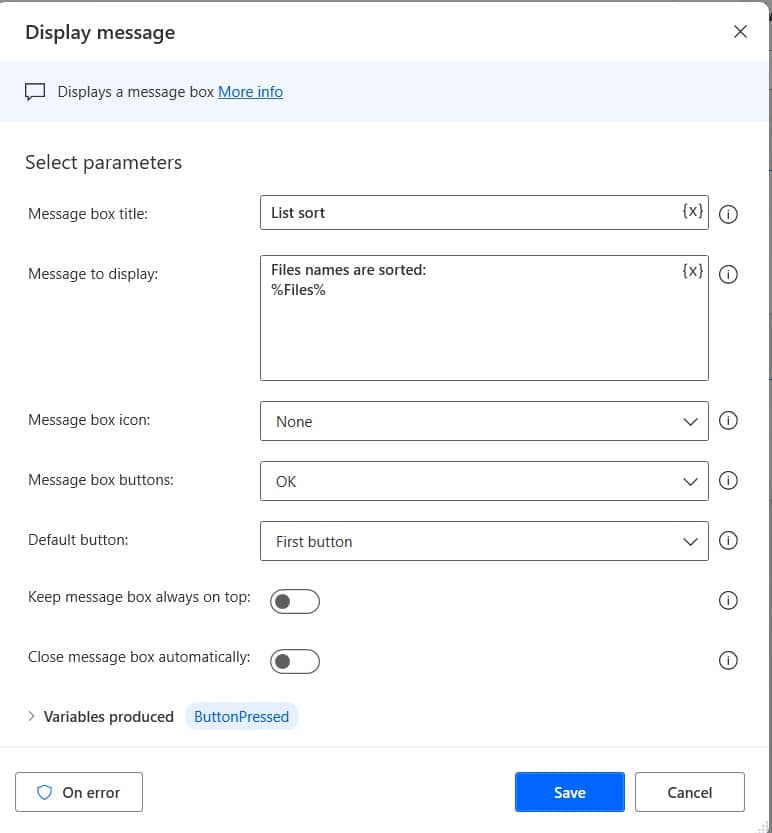The height and width of the screenshot is (833, 772).
Task: Open the On error settings
Action: coord(79,792)
